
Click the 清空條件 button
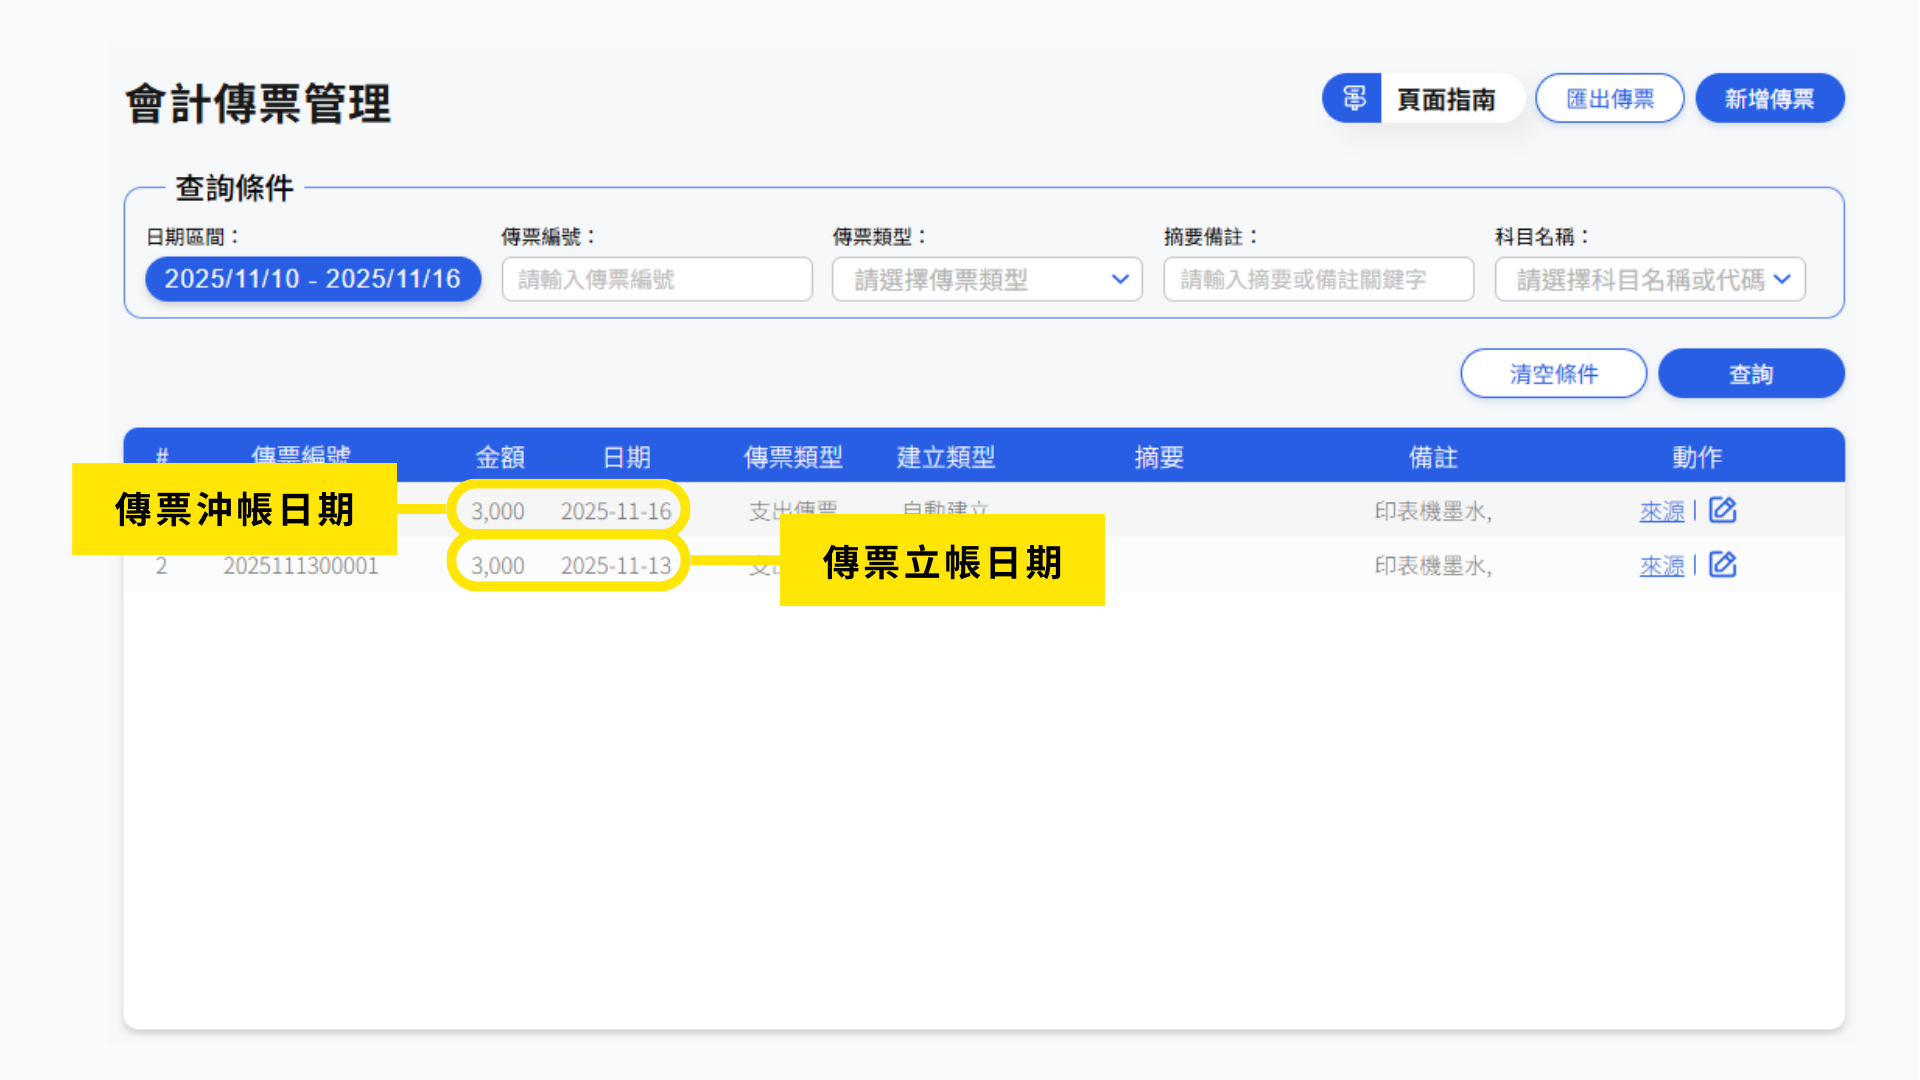1553,373
